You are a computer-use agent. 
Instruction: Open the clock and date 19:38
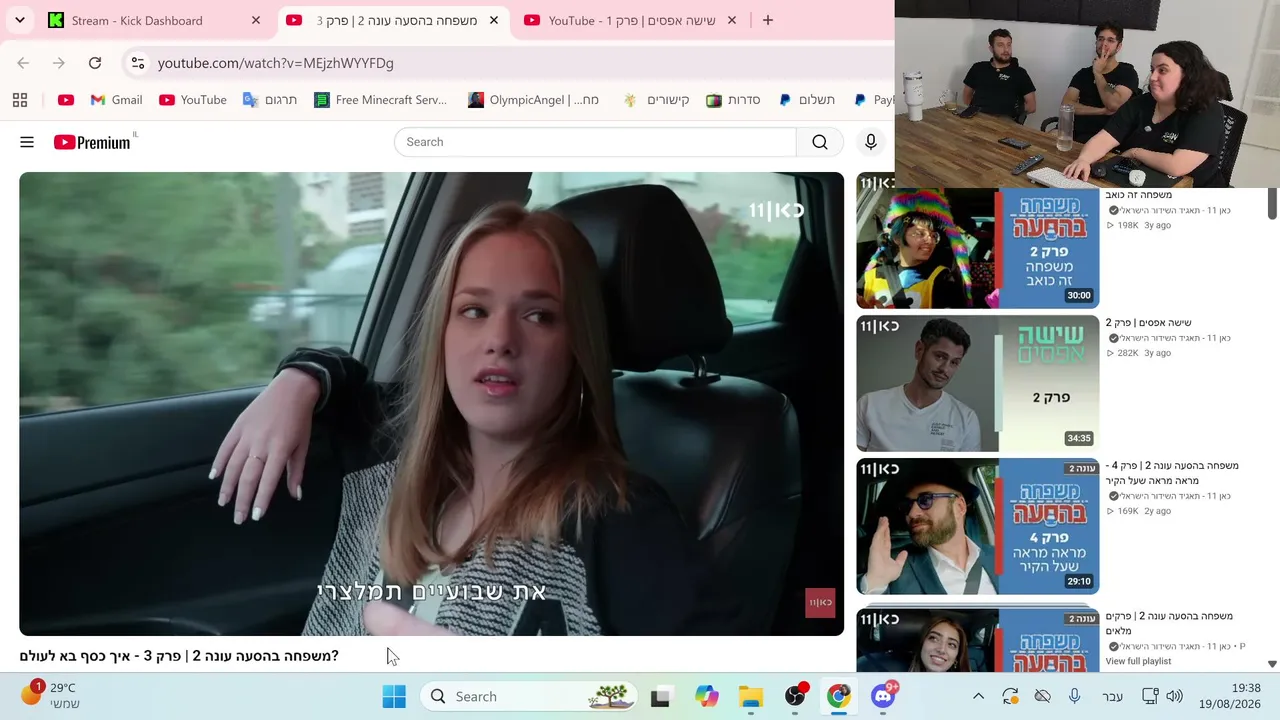coord(1232,697)
